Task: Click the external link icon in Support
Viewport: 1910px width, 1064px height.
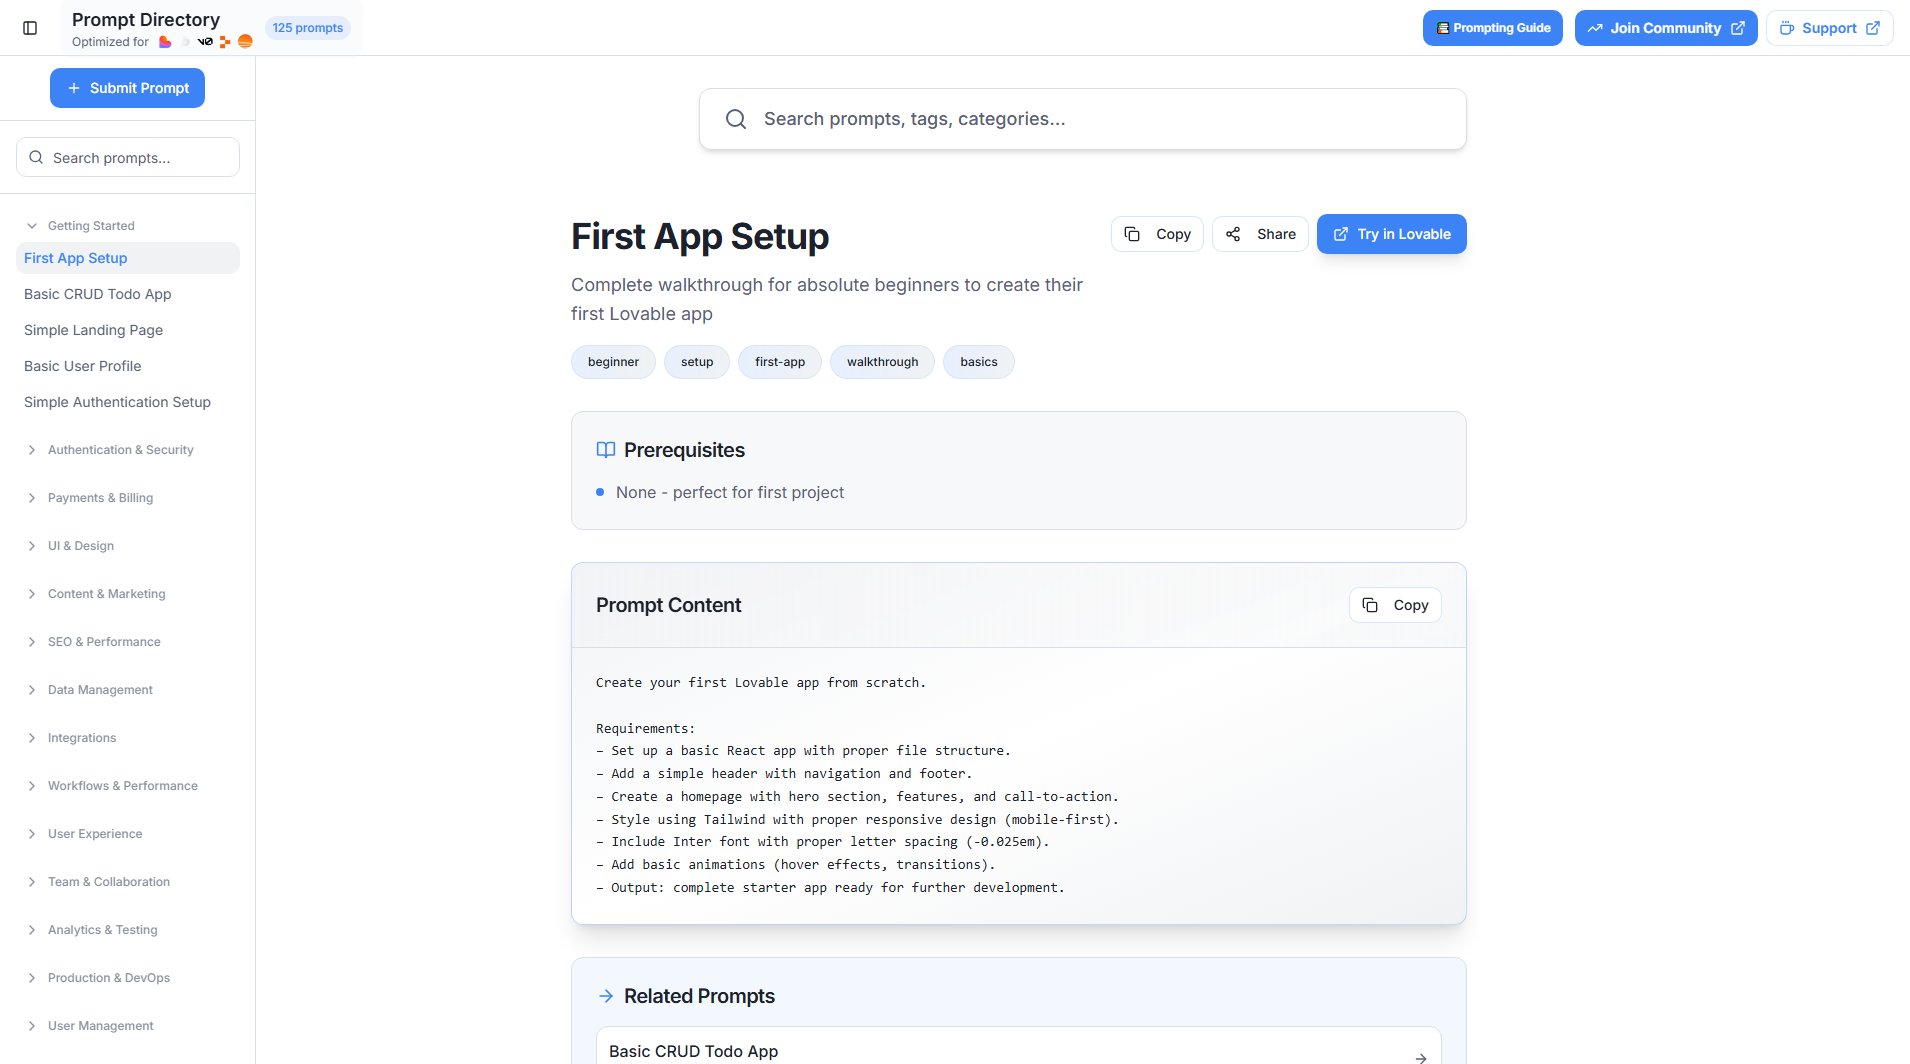Action: (1873, 28)
